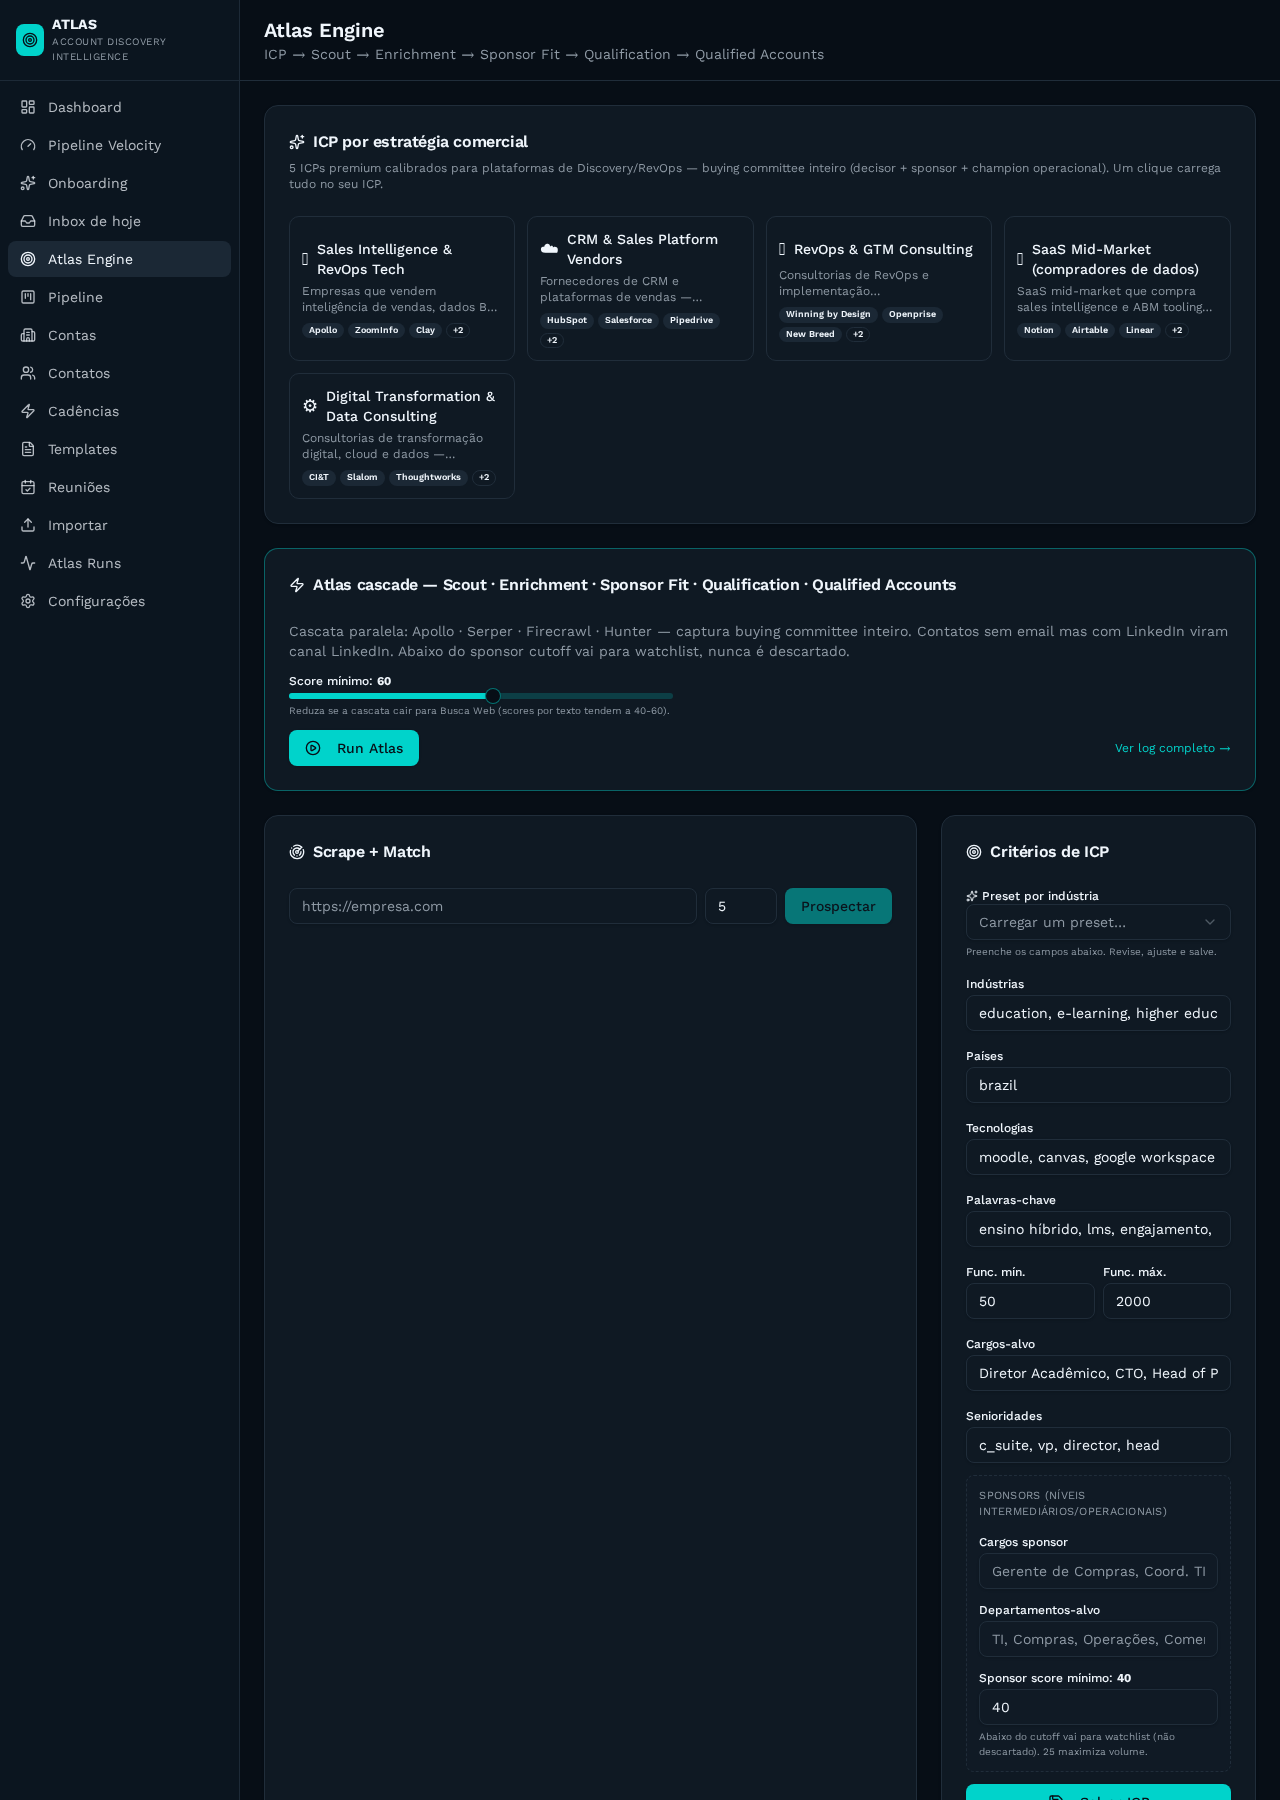Image resolution: width=1280 pixels, height=1800 pixels.
Task: Click sparkle icon beside Preset por indústria
Action: click(972, 896)
